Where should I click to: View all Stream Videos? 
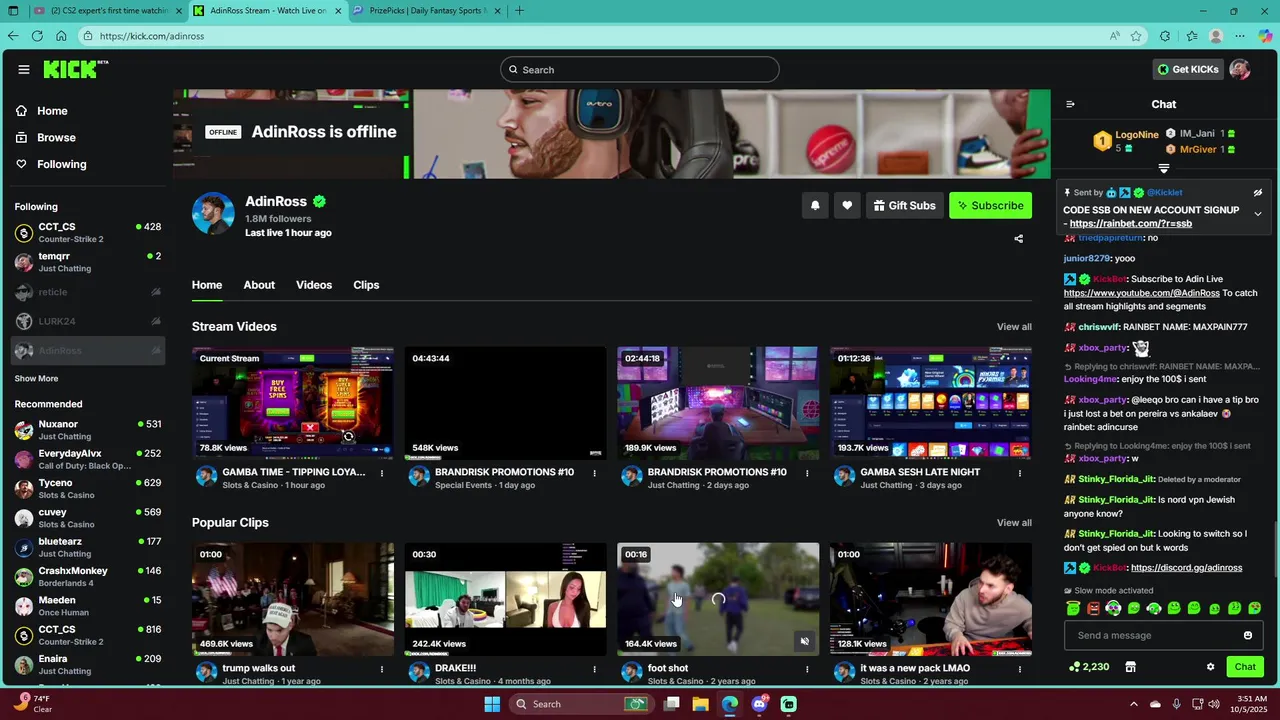pos(1014,327)
